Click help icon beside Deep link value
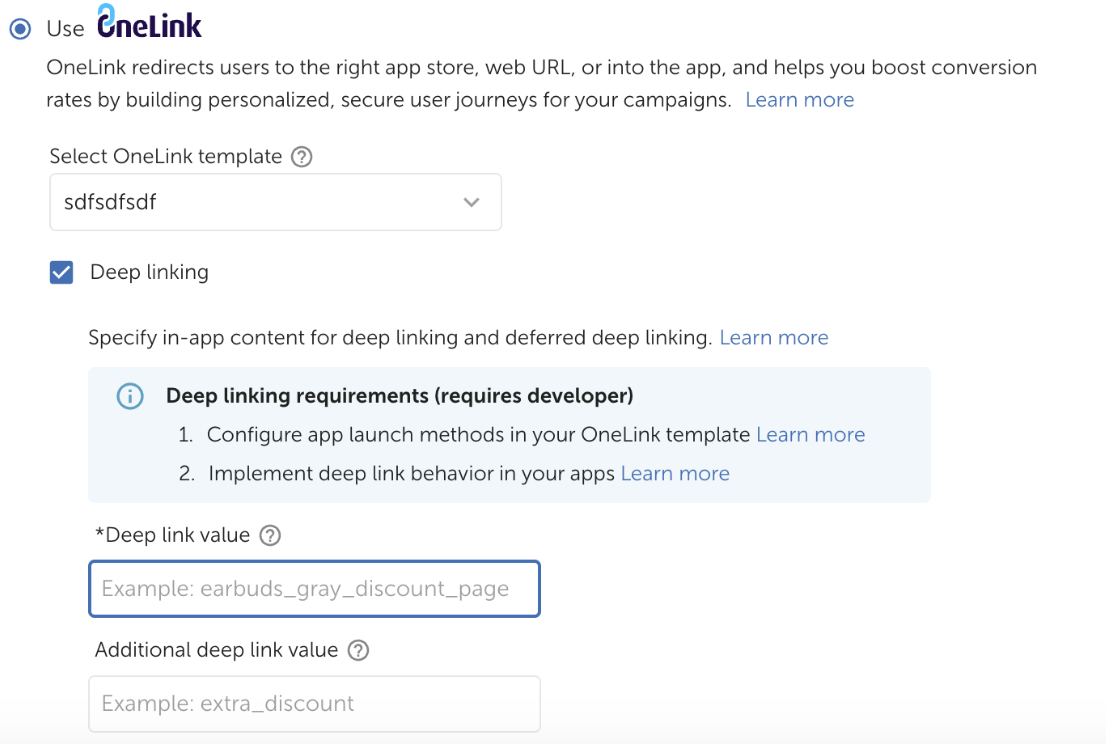1106x744 pixels. tap(270, 535)
